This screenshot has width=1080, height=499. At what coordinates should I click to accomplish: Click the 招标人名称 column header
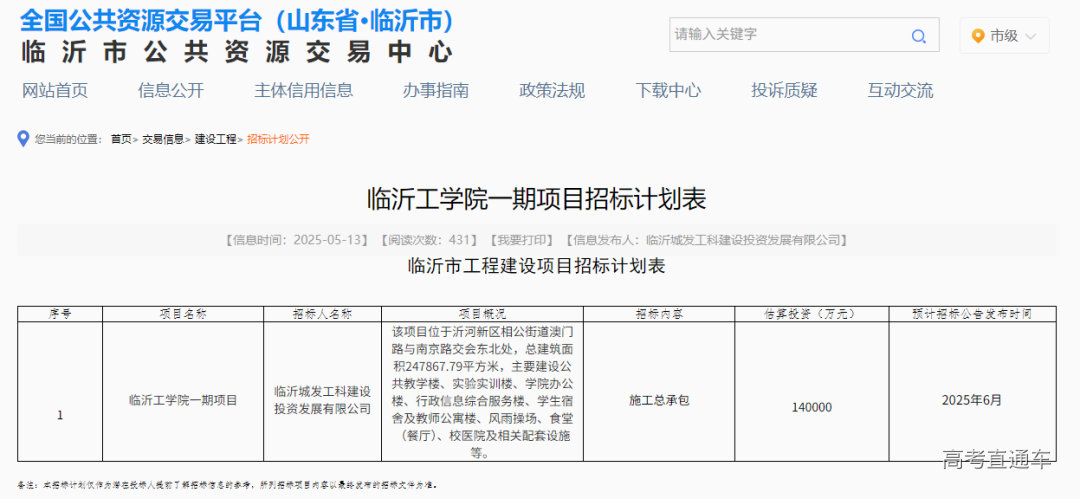pyautogui.click(x=322, y=314)
